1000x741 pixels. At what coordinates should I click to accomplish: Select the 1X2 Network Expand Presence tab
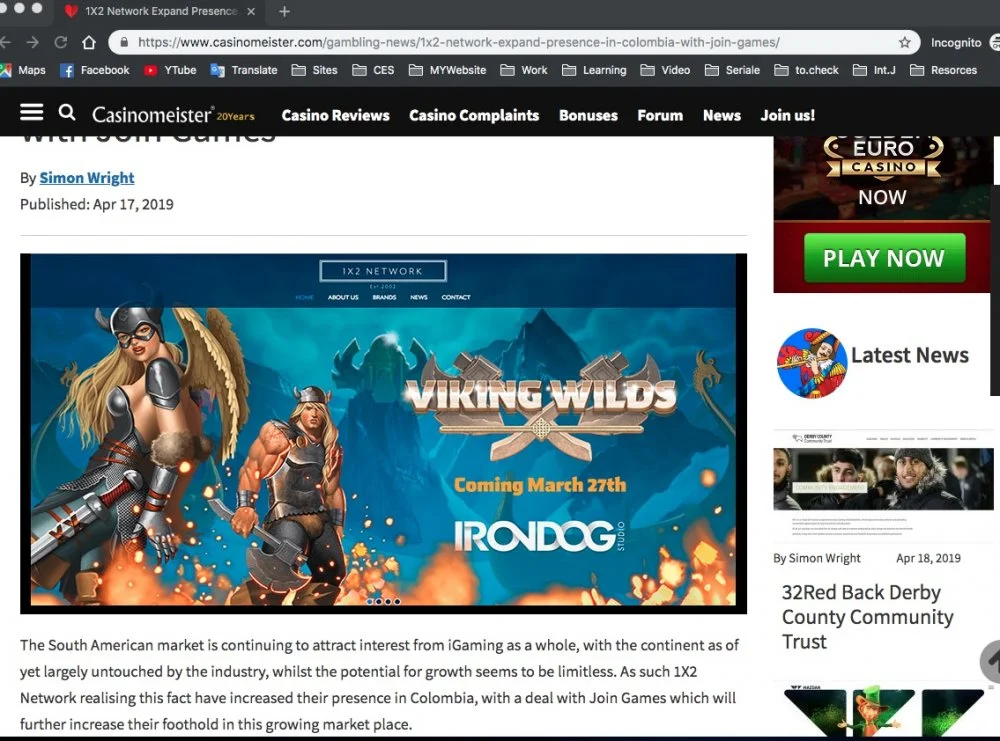(159, 11)
